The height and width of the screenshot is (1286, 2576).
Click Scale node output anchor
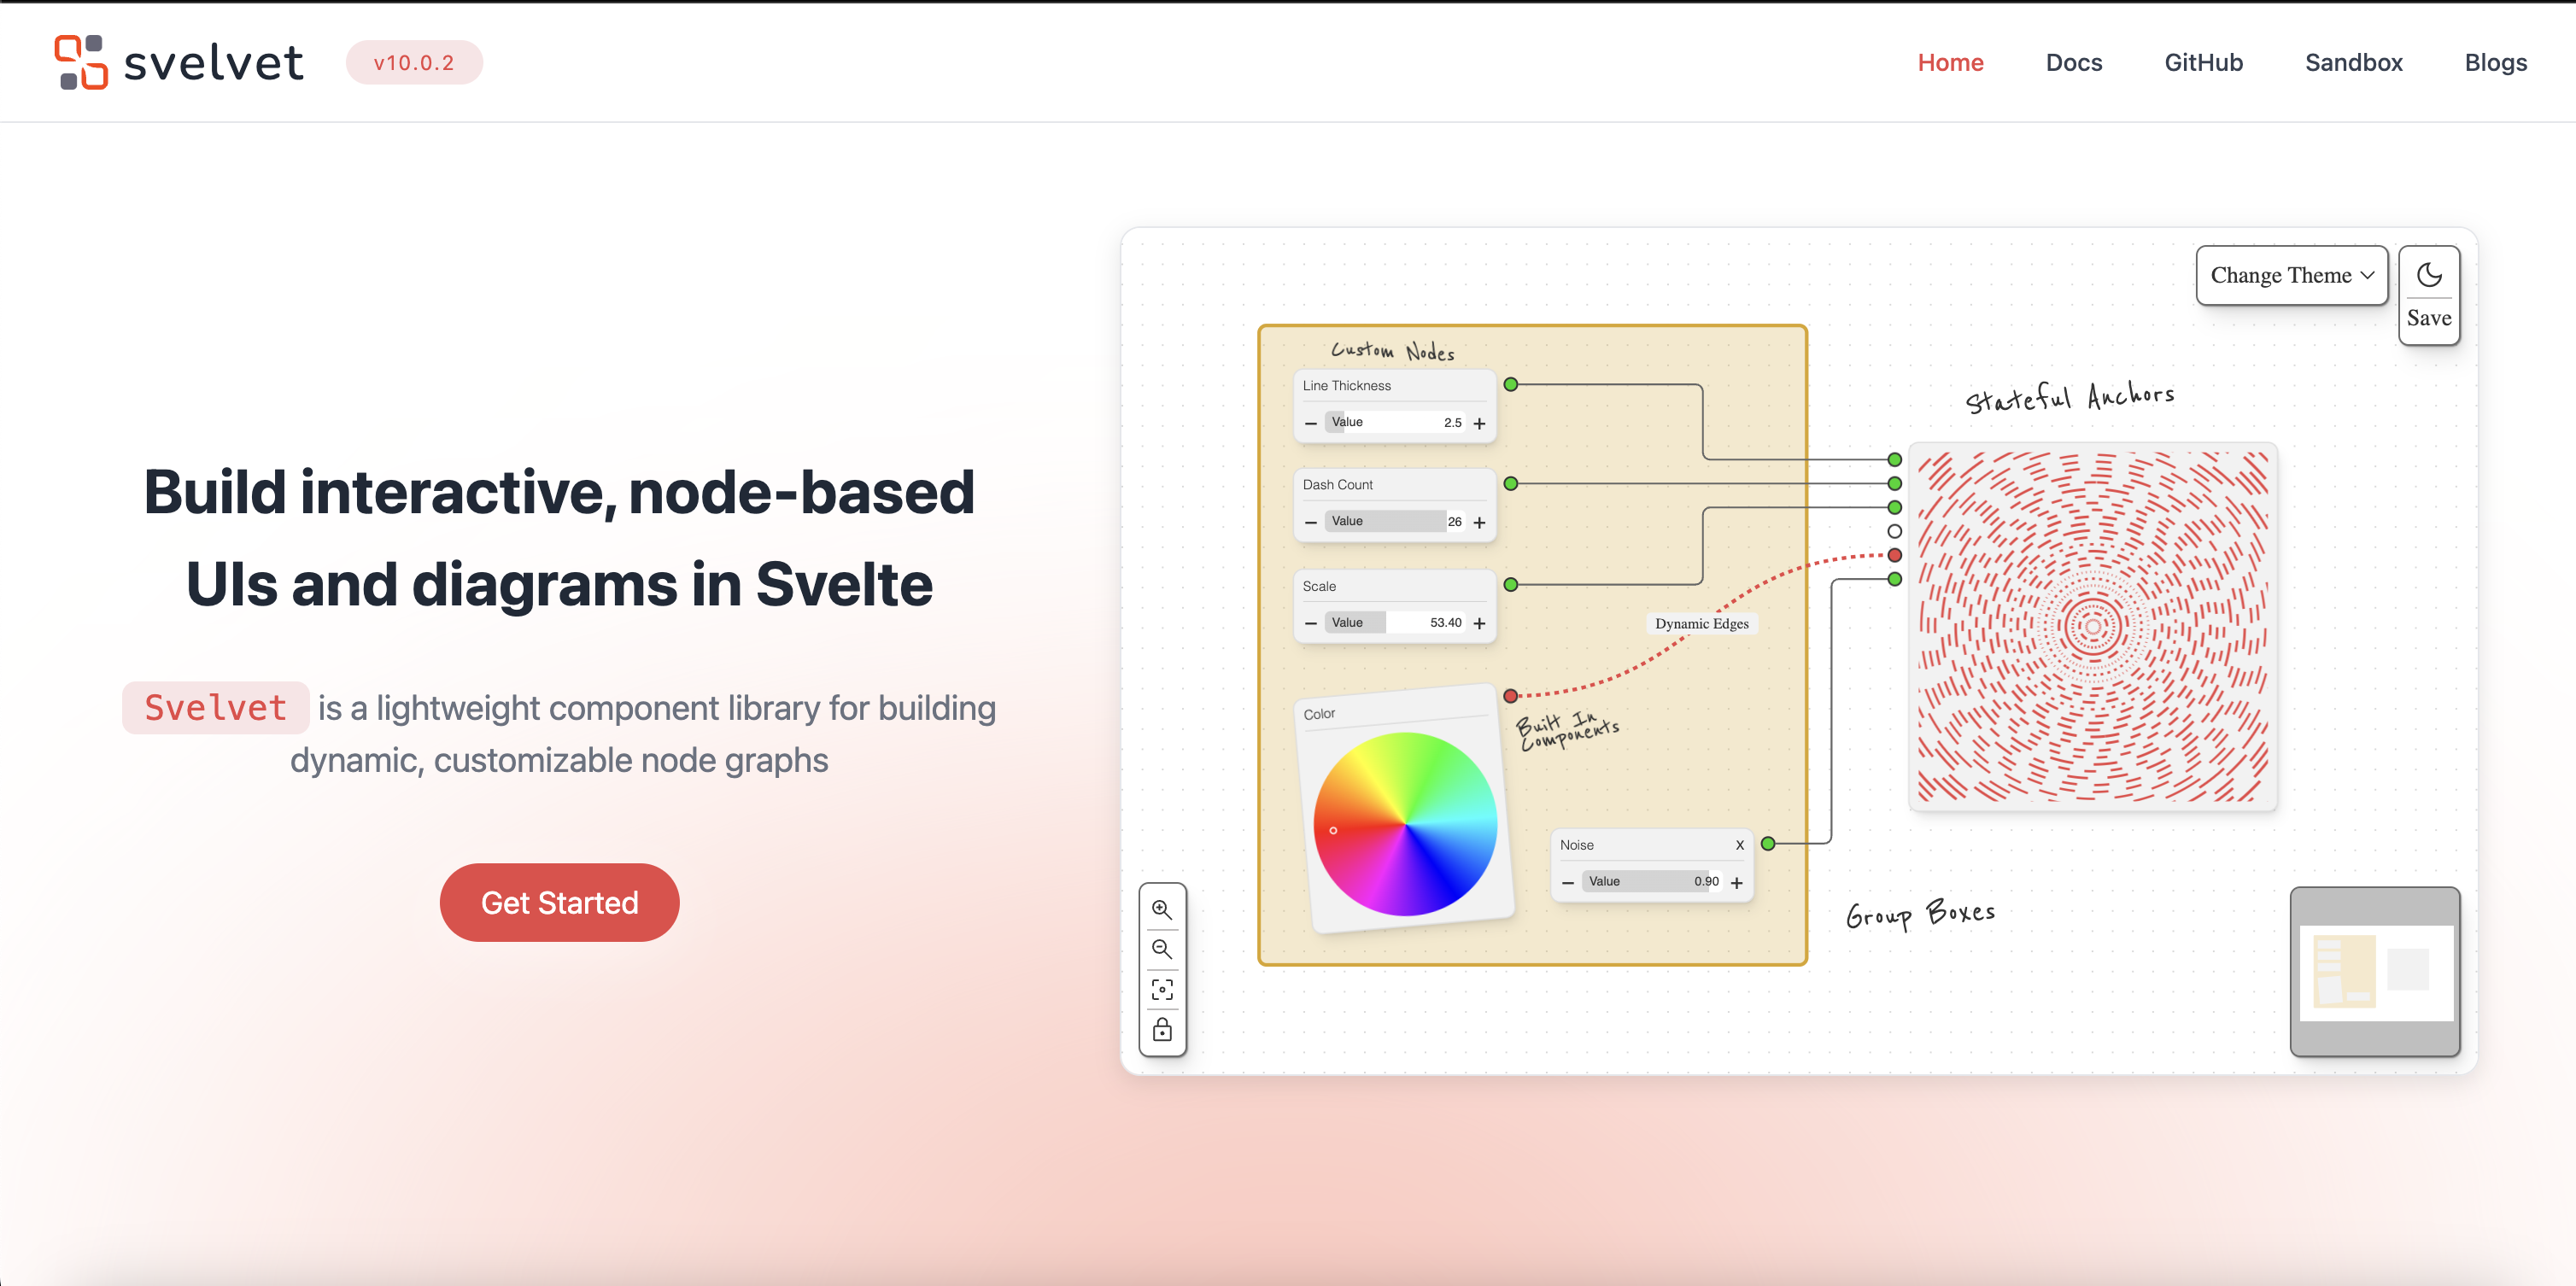1511,584
